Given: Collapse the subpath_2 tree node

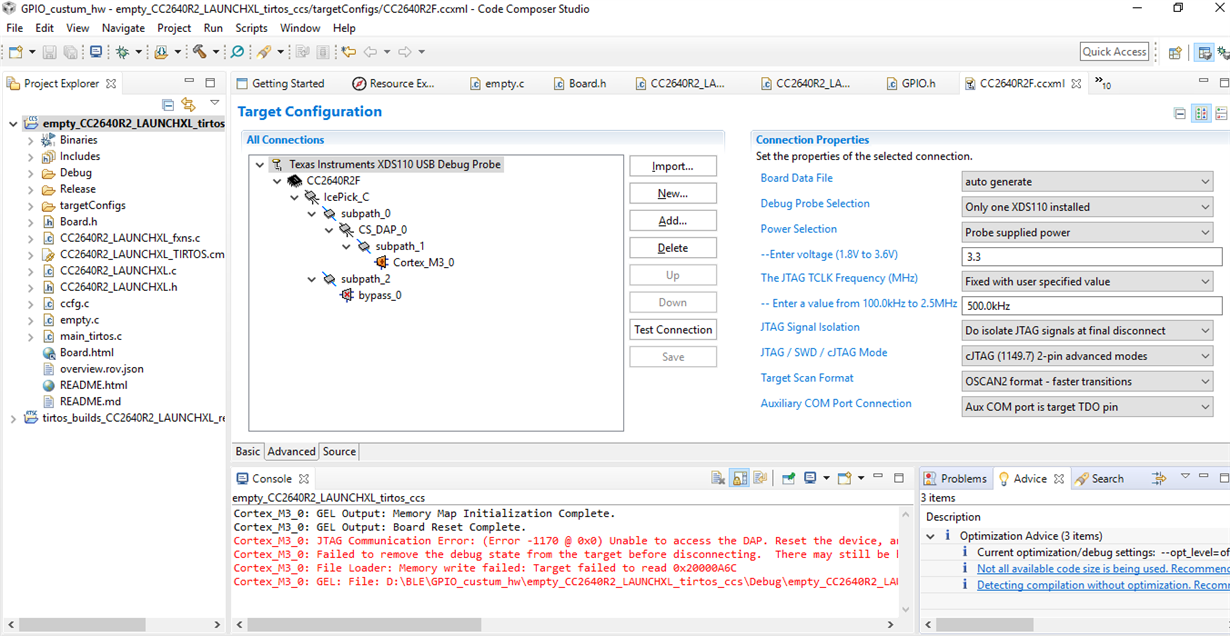Looking at the screenshot, I should (x=312, y=279).
